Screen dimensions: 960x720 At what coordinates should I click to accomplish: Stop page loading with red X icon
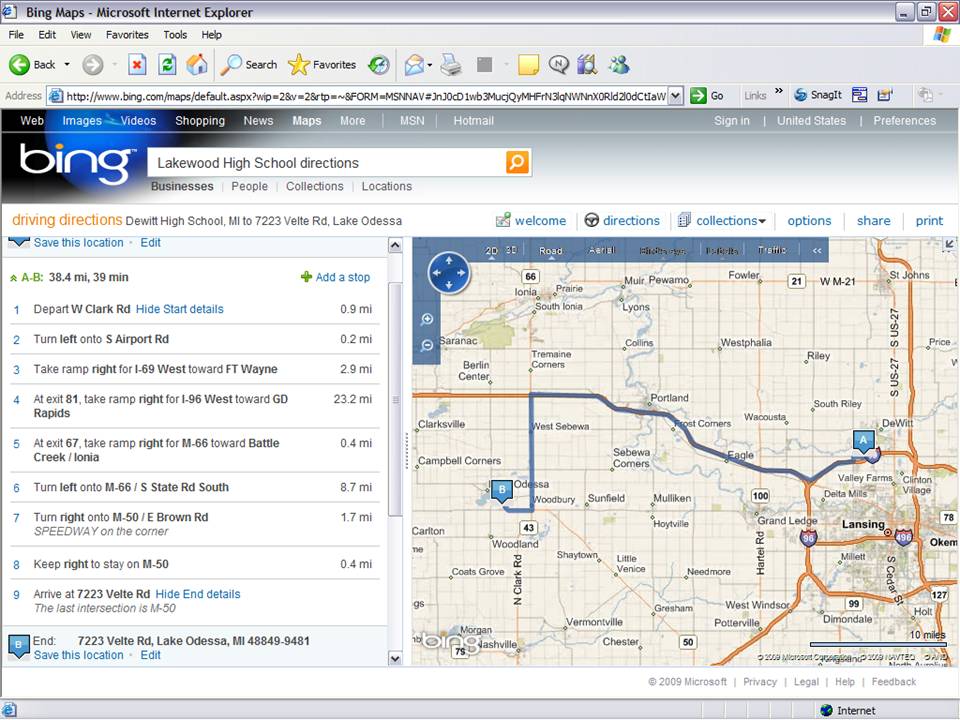click(137, 64)
